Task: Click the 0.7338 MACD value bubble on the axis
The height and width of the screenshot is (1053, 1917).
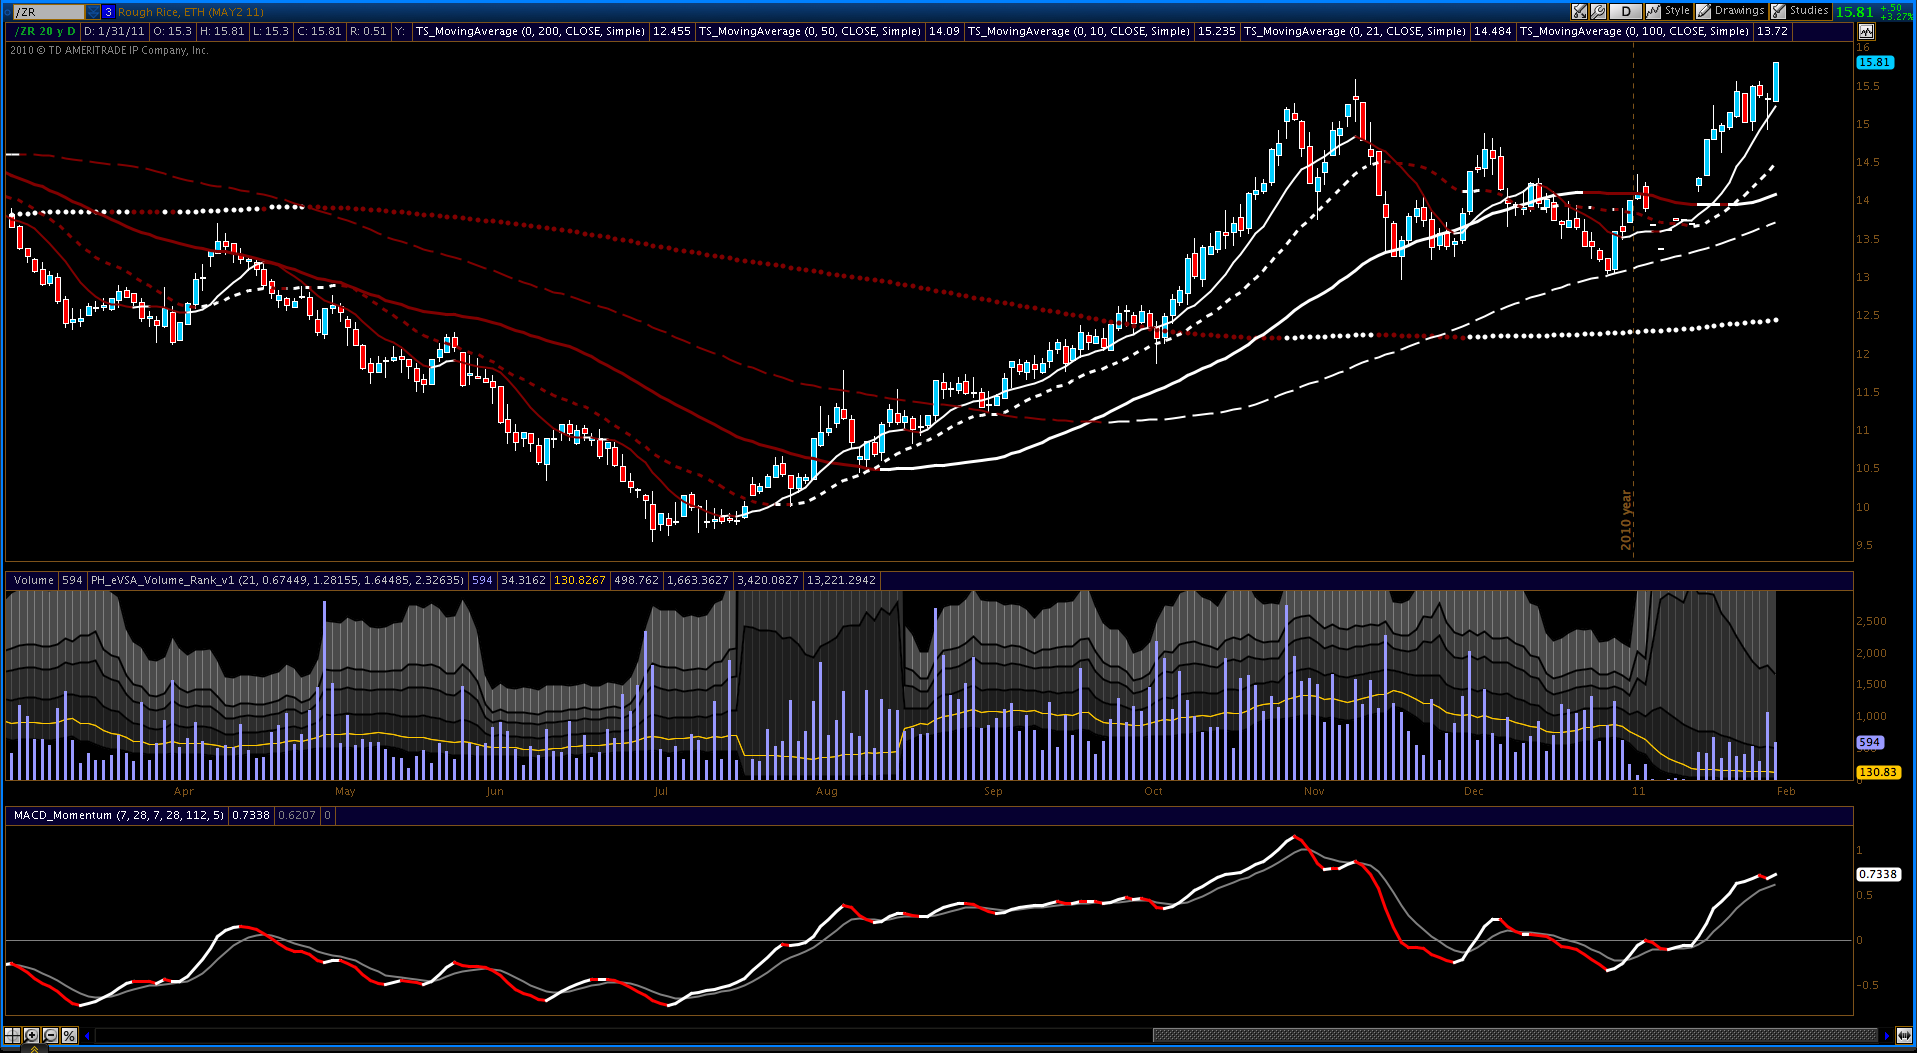Action: click(x=1878, y=874)
